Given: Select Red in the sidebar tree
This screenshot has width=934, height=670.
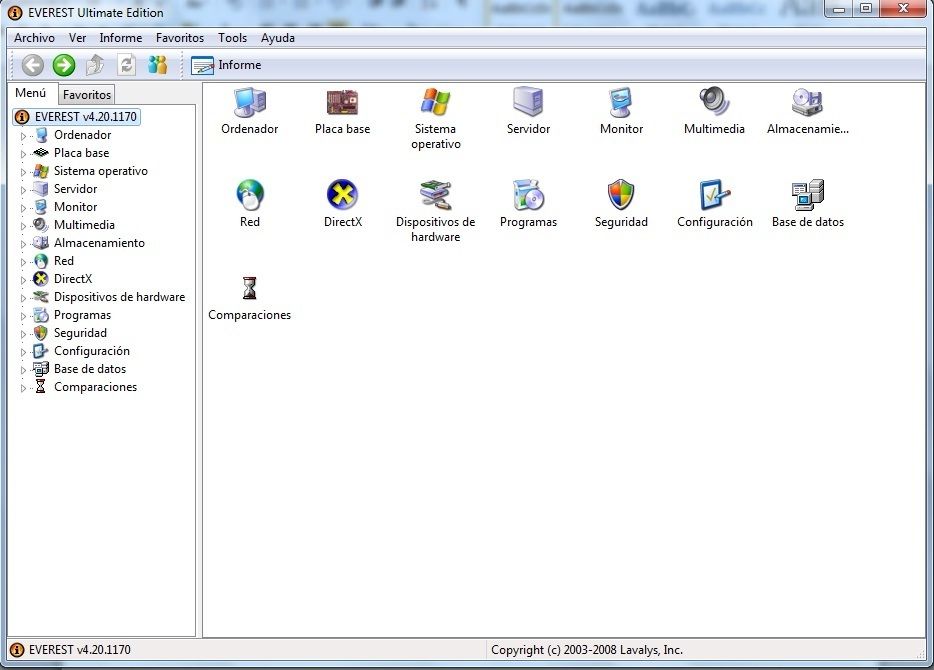Looking at the screenshot, I should pyautogui.click(x=64, y=261).
